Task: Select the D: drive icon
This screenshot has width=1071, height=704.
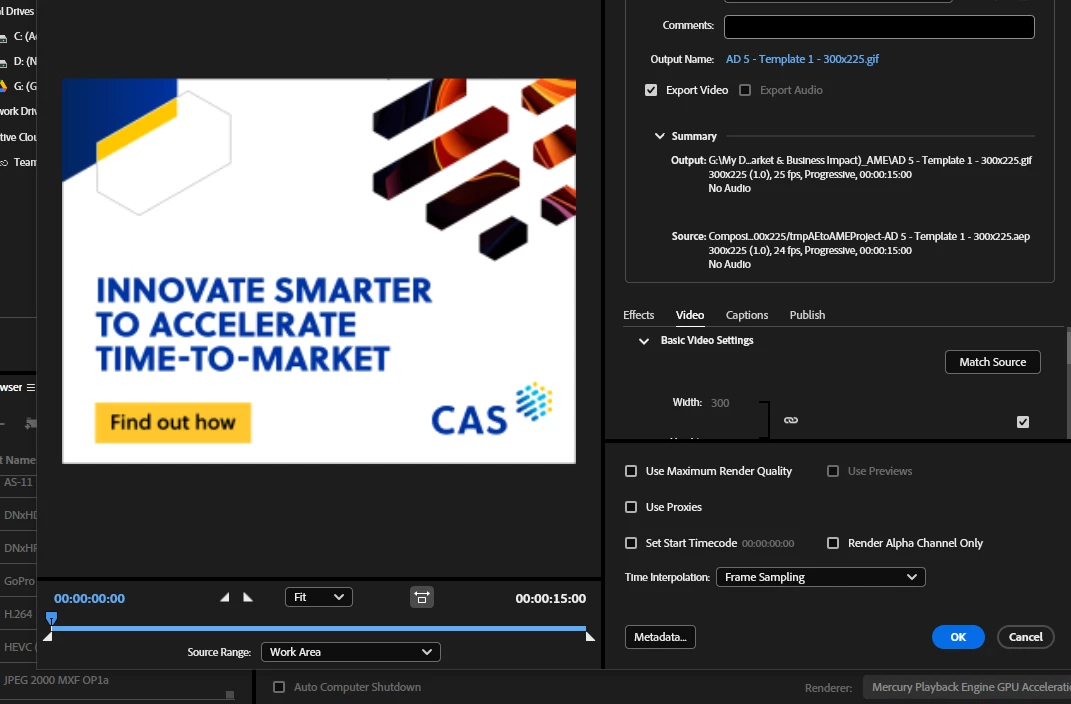Action: pos(3,62)
